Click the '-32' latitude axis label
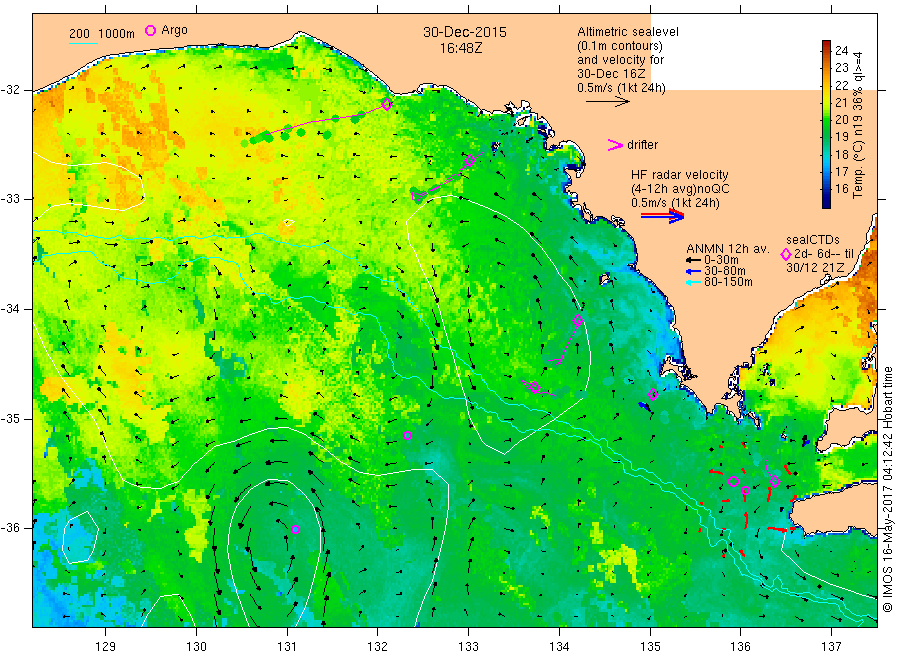Viewport: 900px width, 660px height. 11,90
